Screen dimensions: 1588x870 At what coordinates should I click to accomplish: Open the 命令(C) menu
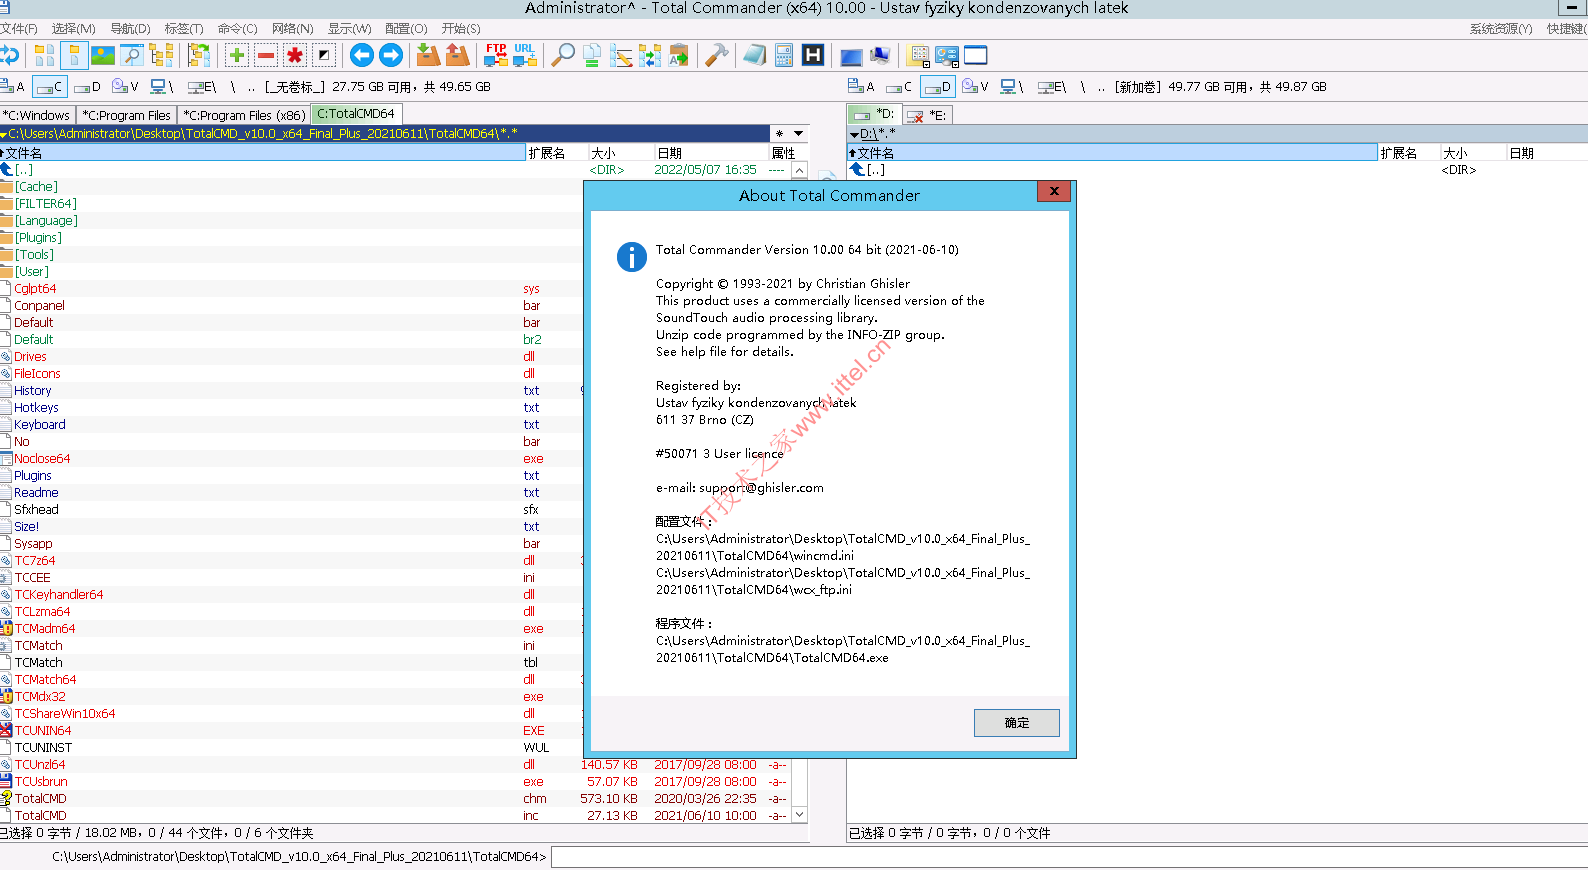click(x=237, y=29)
